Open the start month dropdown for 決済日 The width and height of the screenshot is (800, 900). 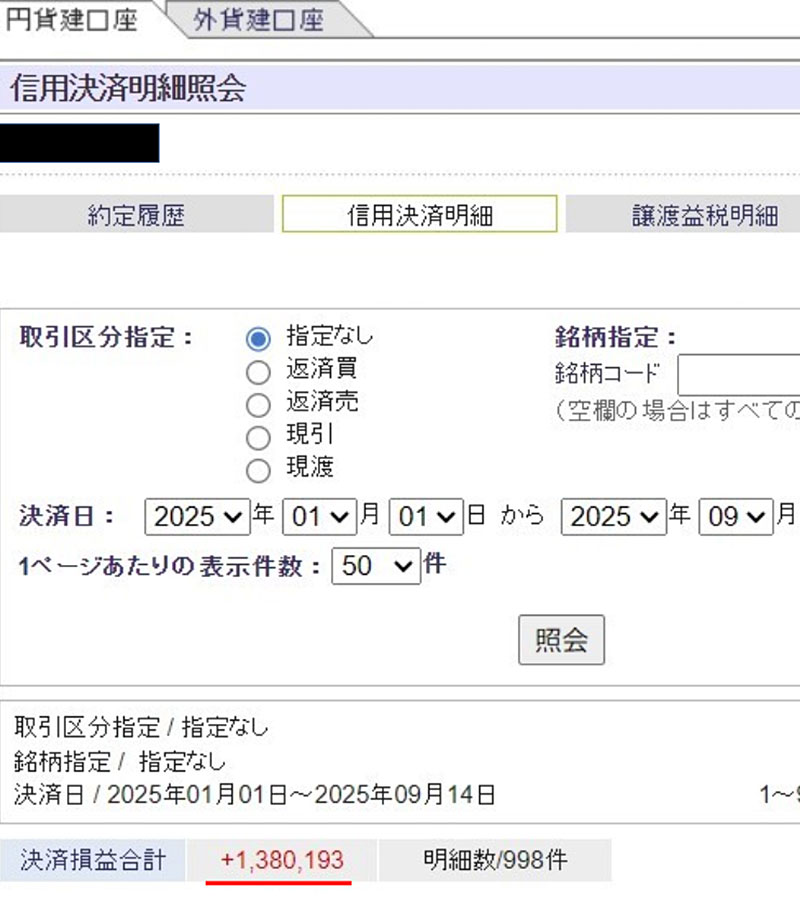click(x=319, y=517)
